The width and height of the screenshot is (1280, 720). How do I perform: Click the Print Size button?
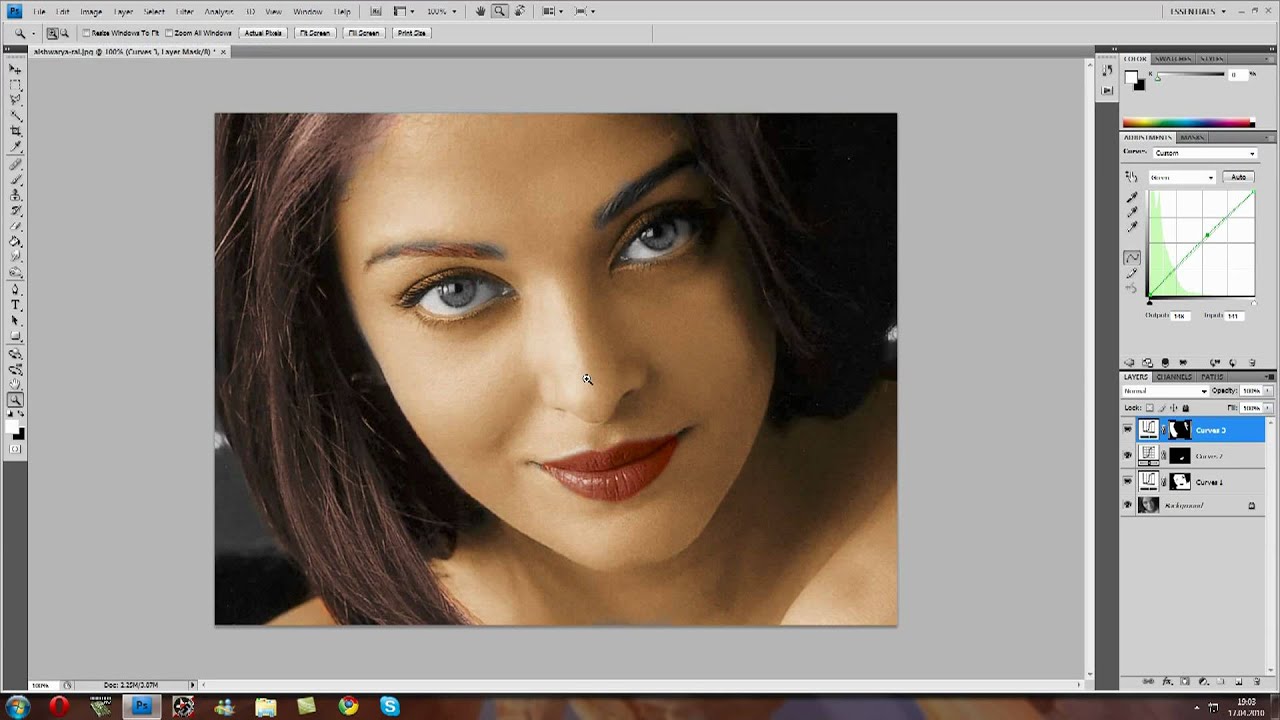click(x=412, y=33)
